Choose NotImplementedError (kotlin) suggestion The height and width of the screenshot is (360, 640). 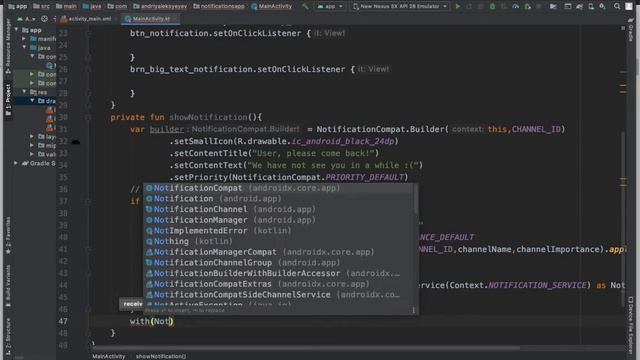pyautogui.click(x=278, y=231)
